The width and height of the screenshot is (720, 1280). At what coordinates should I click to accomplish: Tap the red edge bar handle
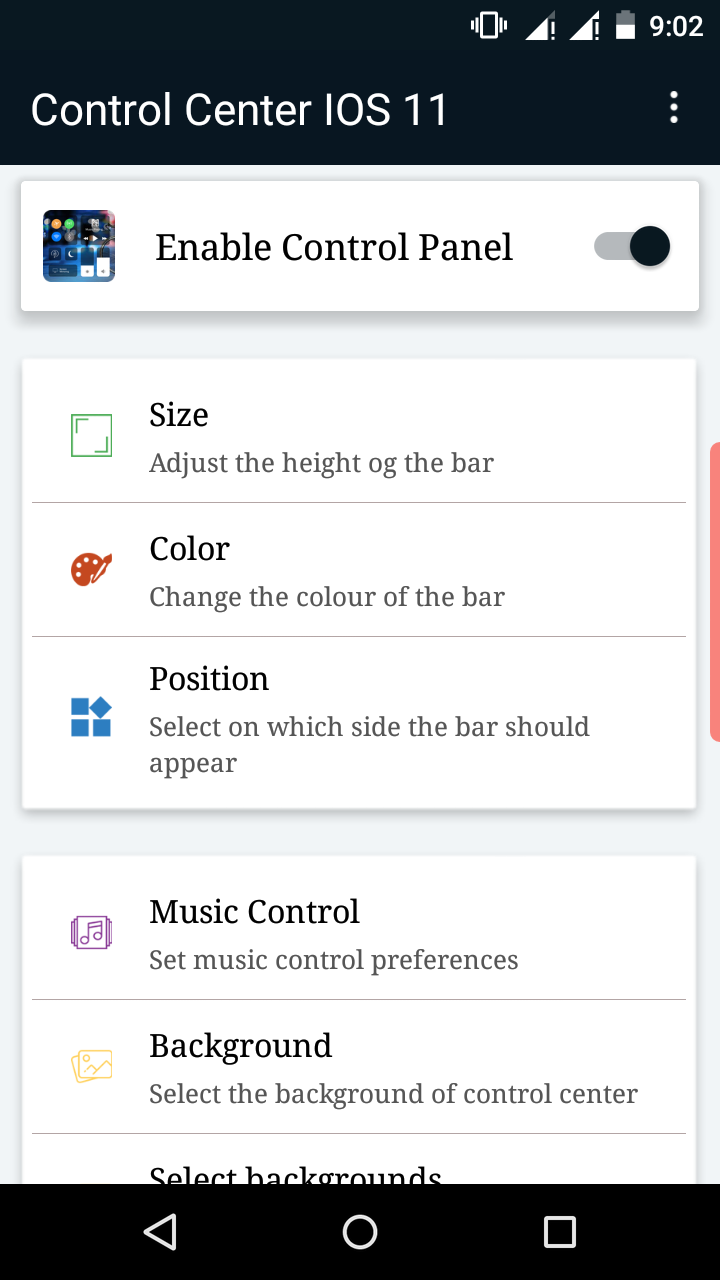pyautogui.click(x=714, y=592)
